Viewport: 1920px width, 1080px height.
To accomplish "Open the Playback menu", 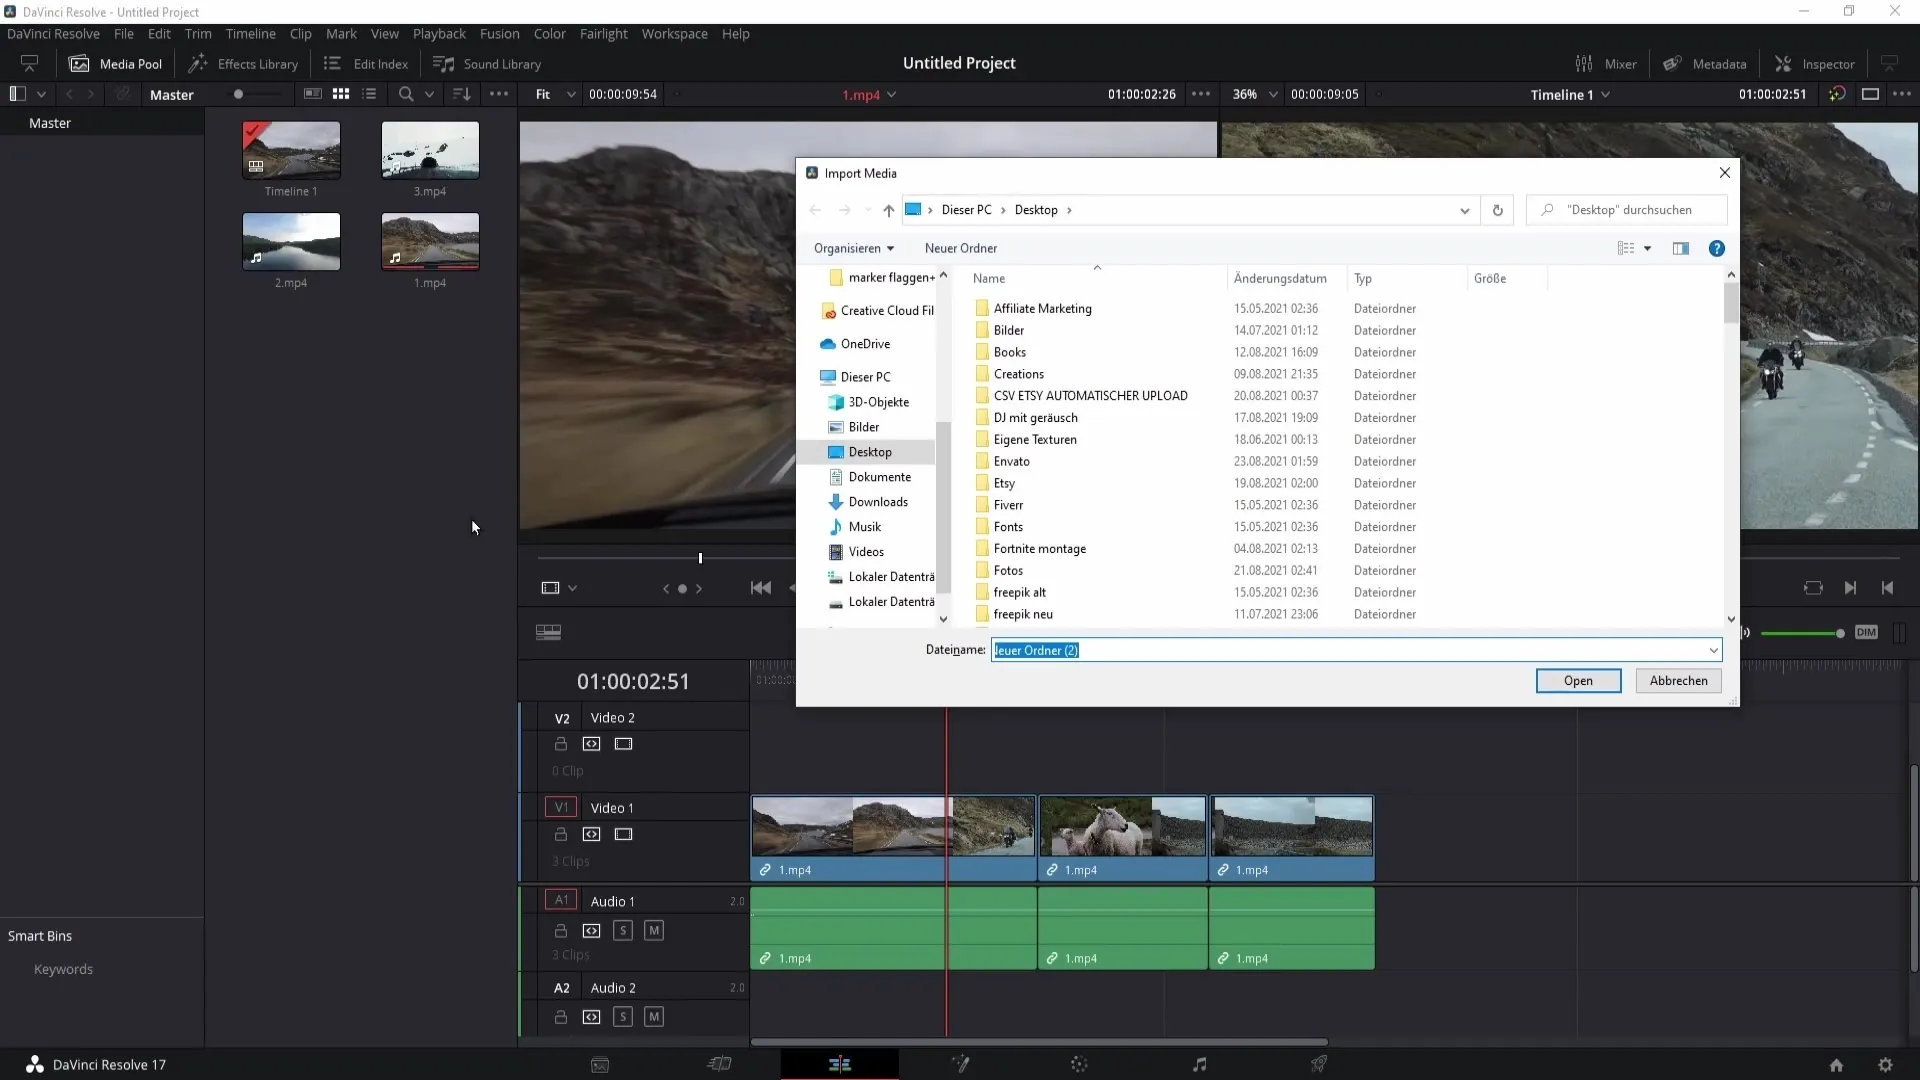I will [439, 33].
